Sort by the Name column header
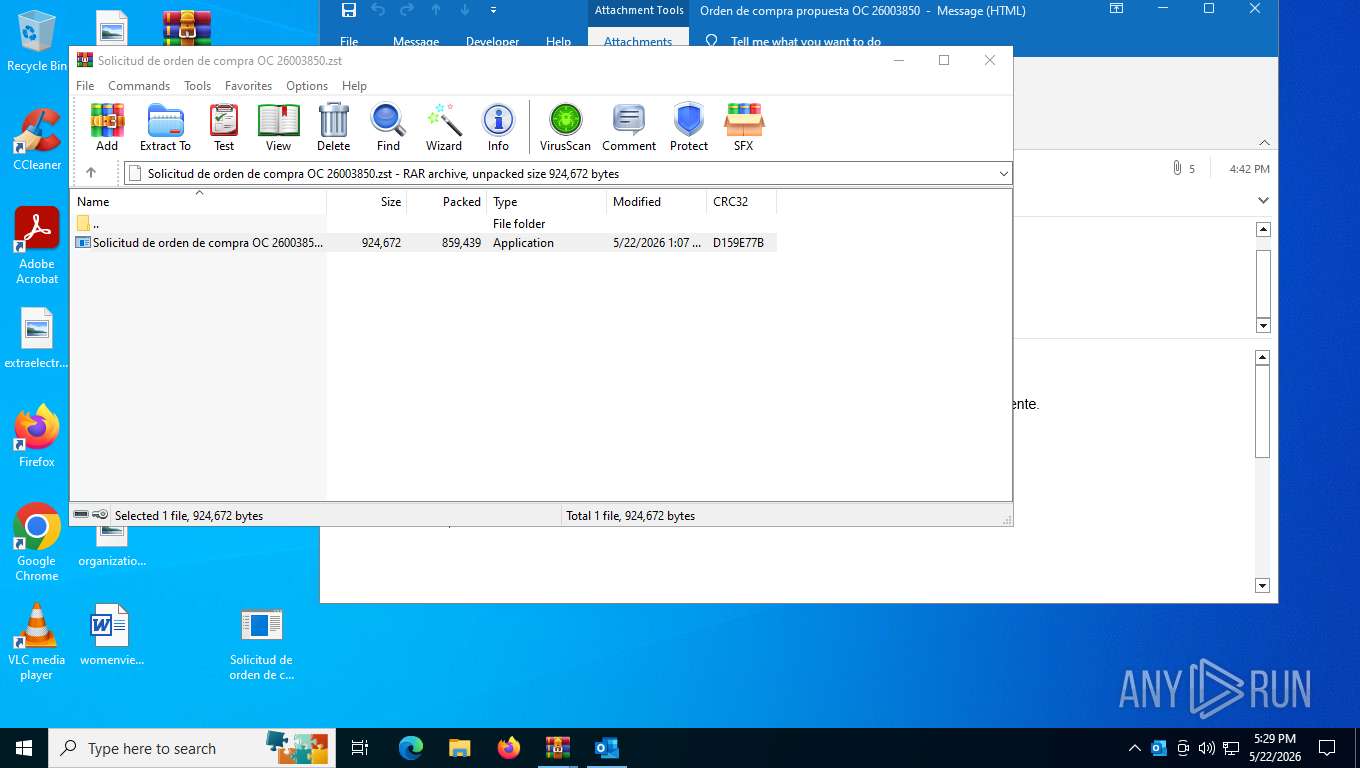This screenshot has width=1360, height=768. (198, 201)
